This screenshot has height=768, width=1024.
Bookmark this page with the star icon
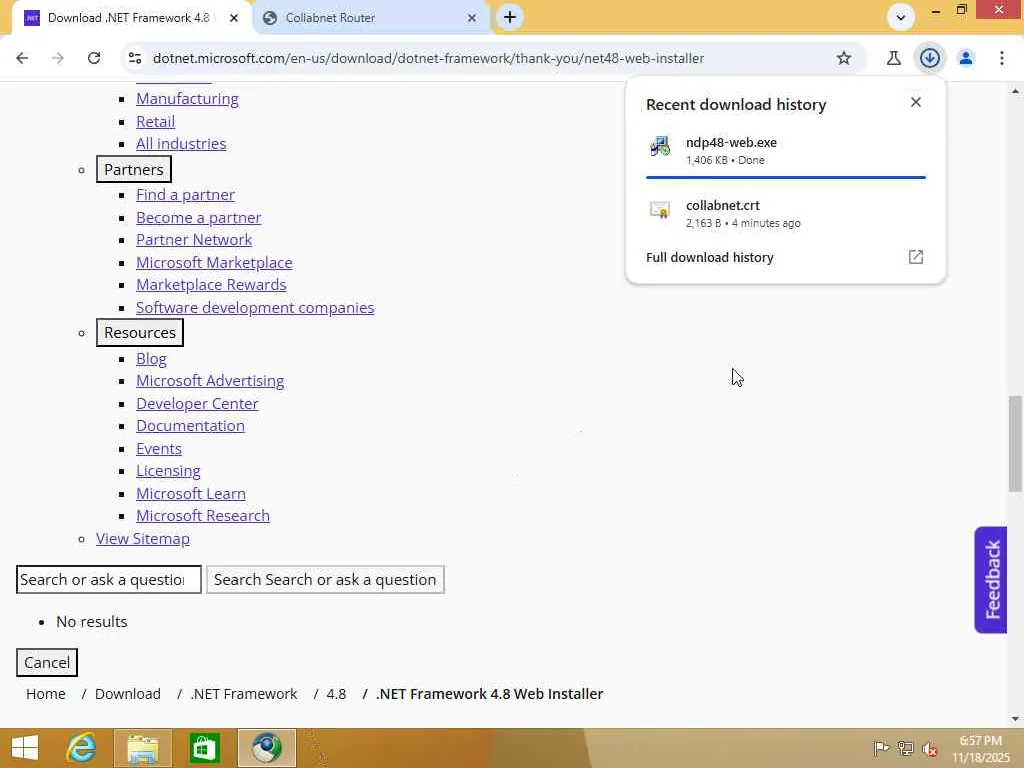coord(844,58)
